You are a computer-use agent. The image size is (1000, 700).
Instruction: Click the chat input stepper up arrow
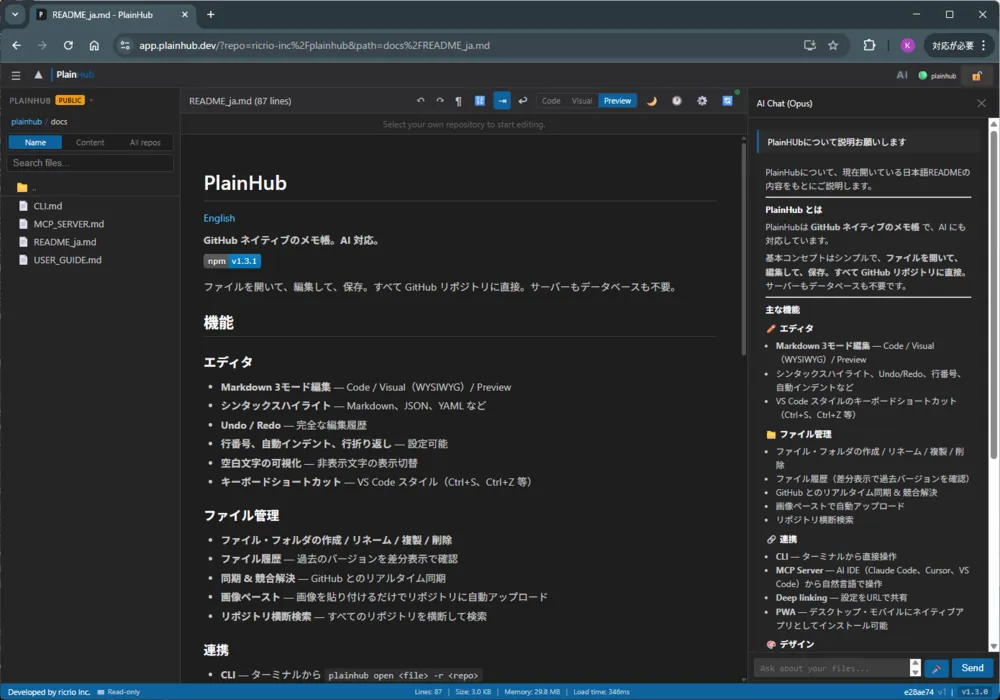tap(915, 663)
